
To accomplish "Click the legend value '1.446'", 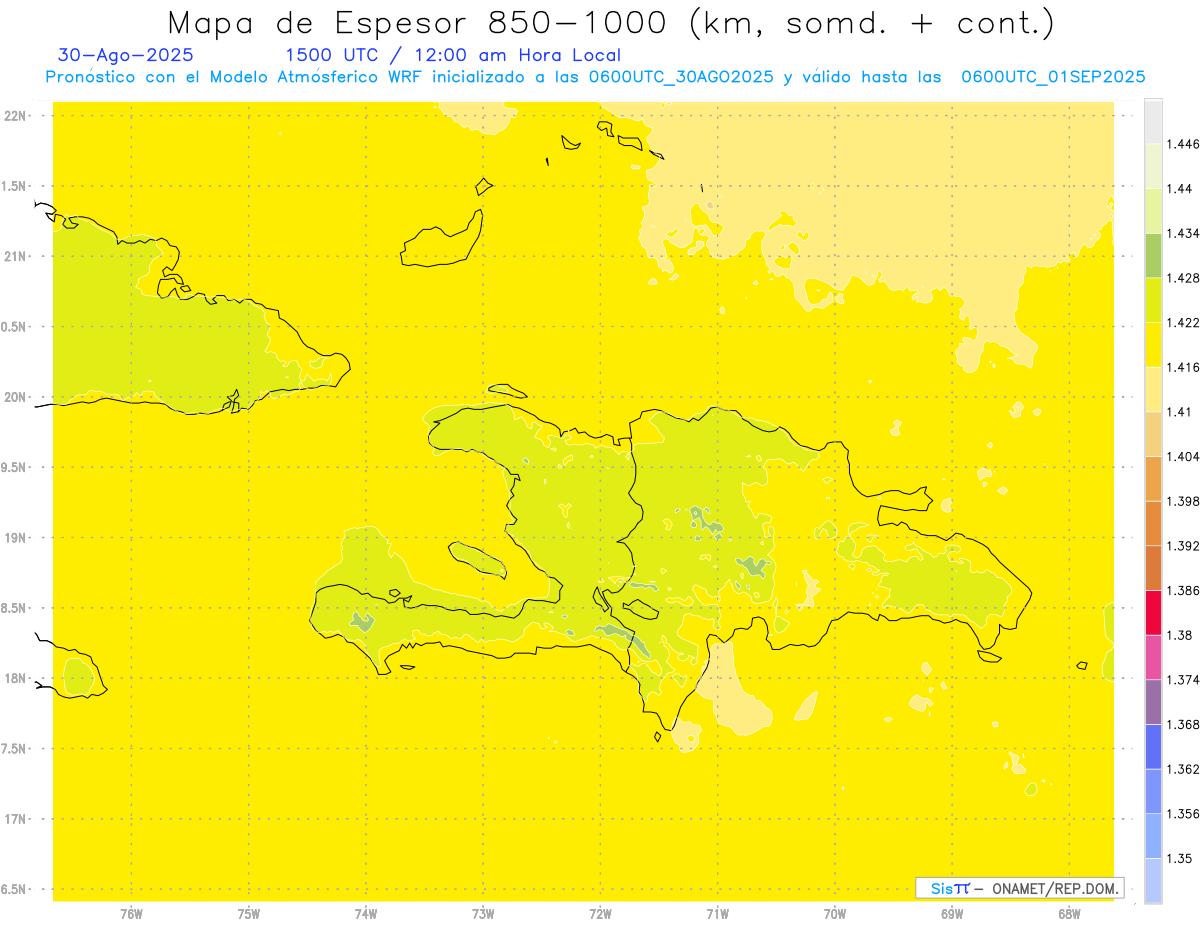I will (1183, 144).
